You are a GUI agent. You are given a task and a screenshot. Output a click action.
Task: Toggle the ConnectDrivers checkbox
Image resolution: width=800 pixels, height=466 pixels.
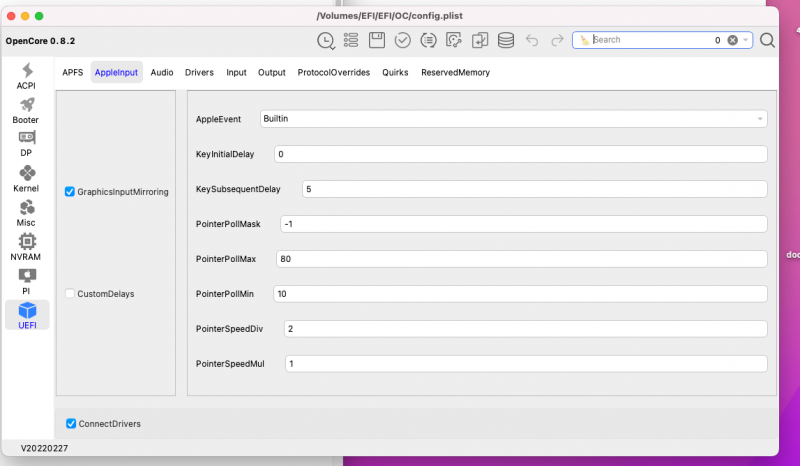pyautogui.click(x=71, y=424)
